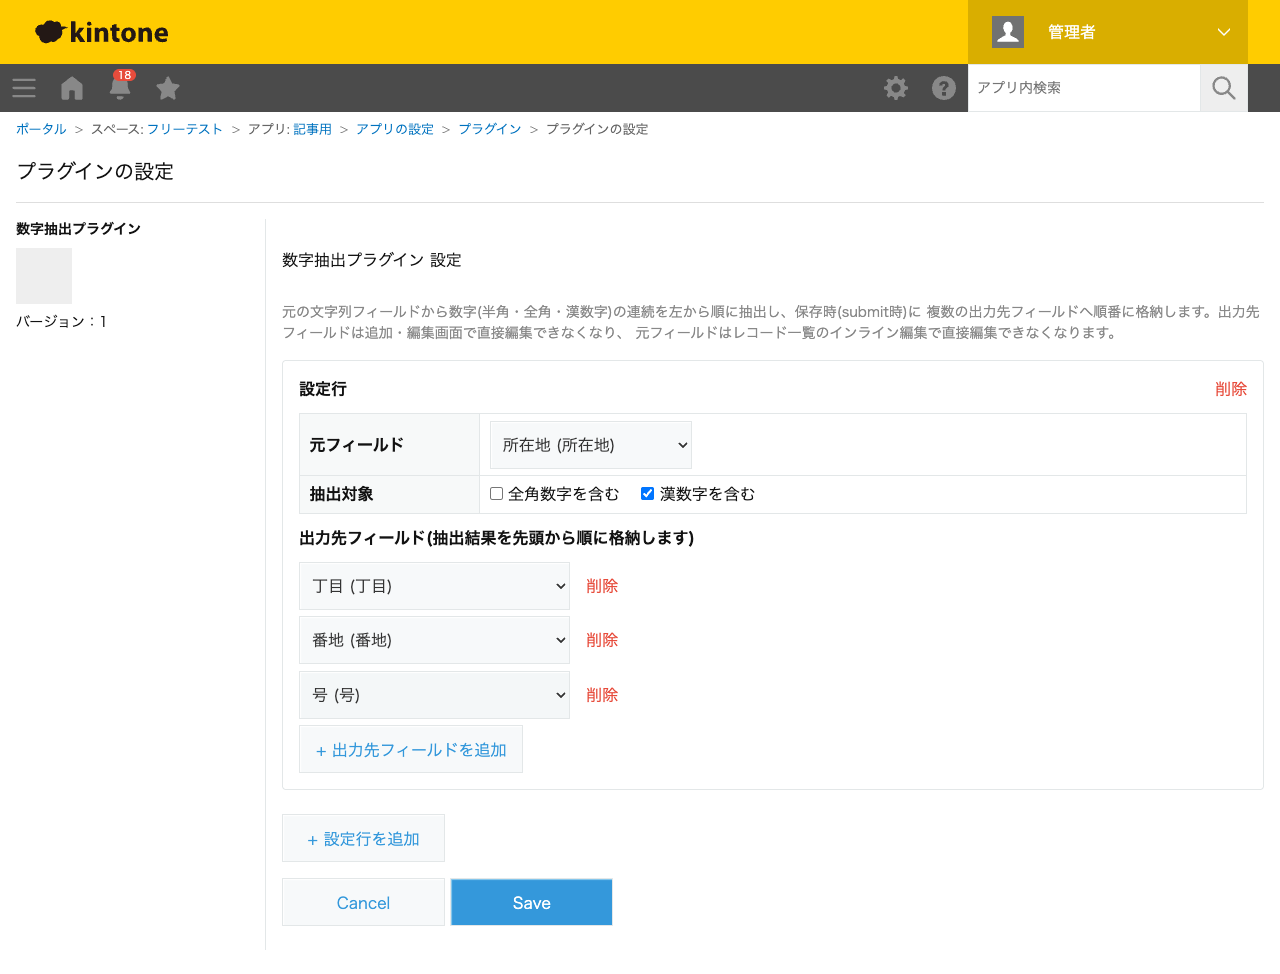Open the 番地 (番地) output field dropdown
This screenshot has width=1280, height=974.
[434, 640]
